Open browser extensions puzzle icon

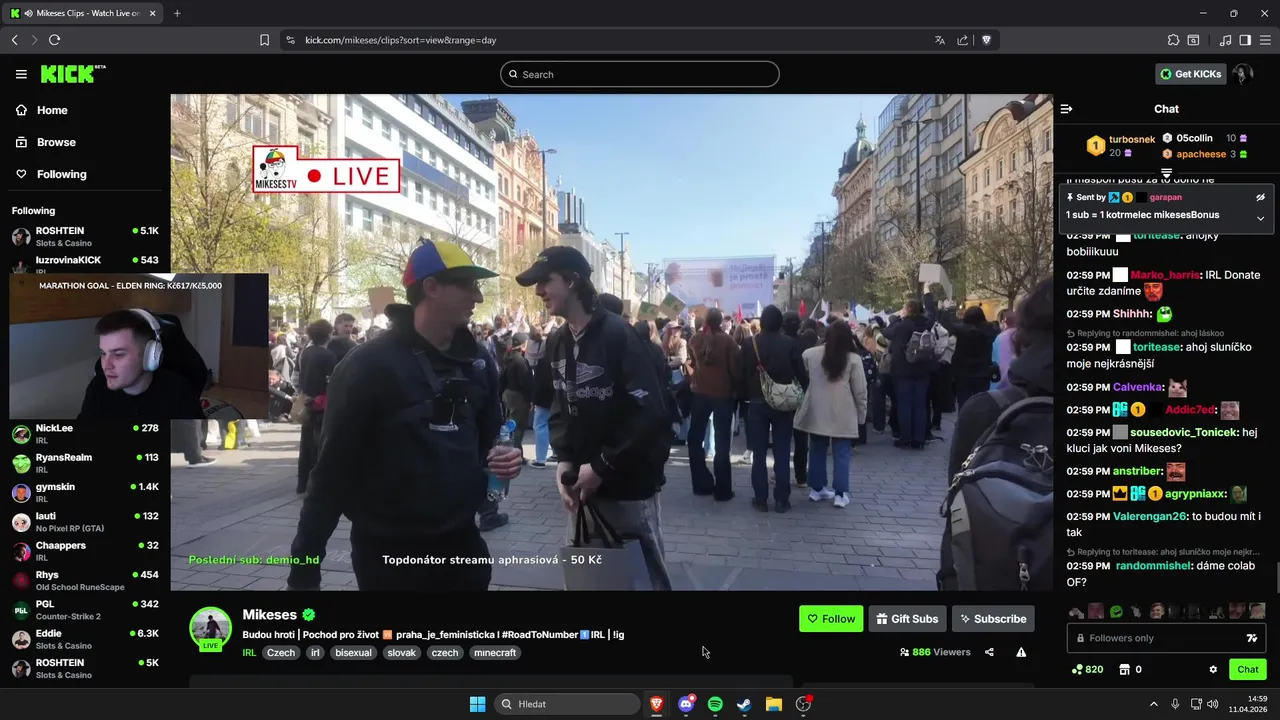[x=1173, y=40]
